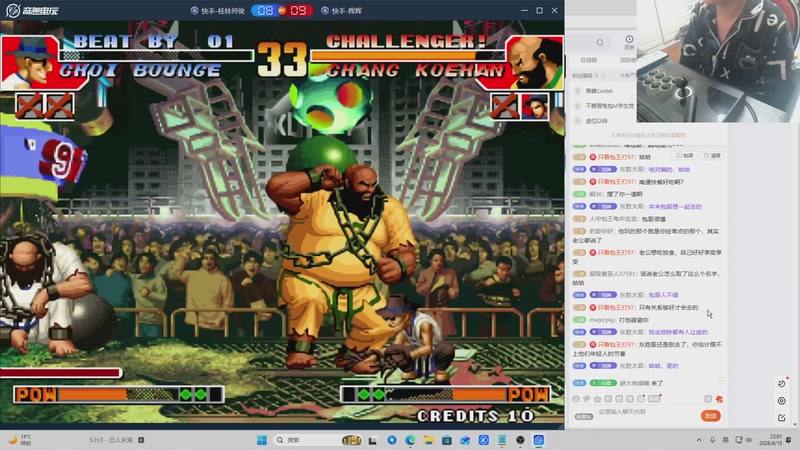Screen dimensions: 800x450
Task: Click the edit/share square icon in side strip
Action: pos(782,418)
